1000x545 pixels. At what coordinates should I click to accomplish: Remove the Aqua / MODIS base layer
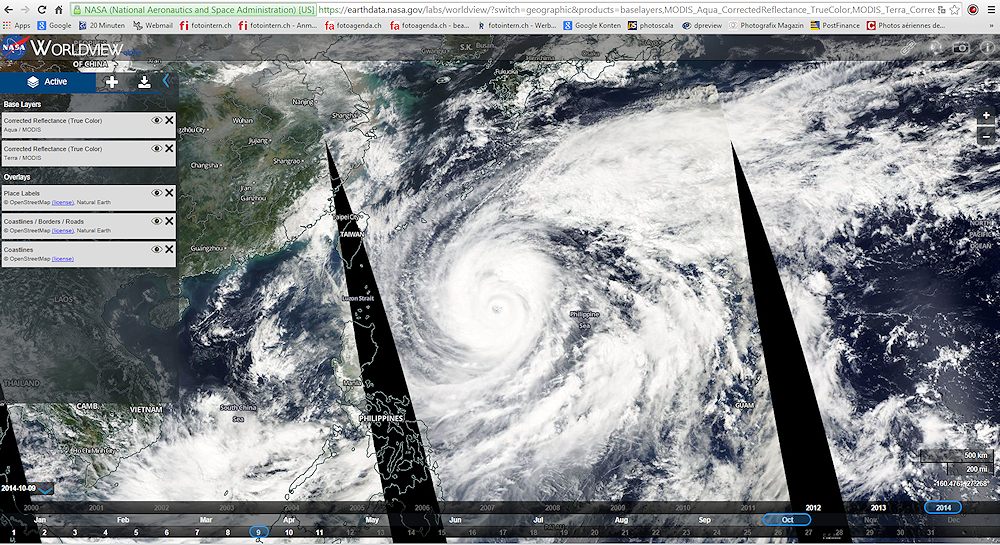tap(169, 120)
